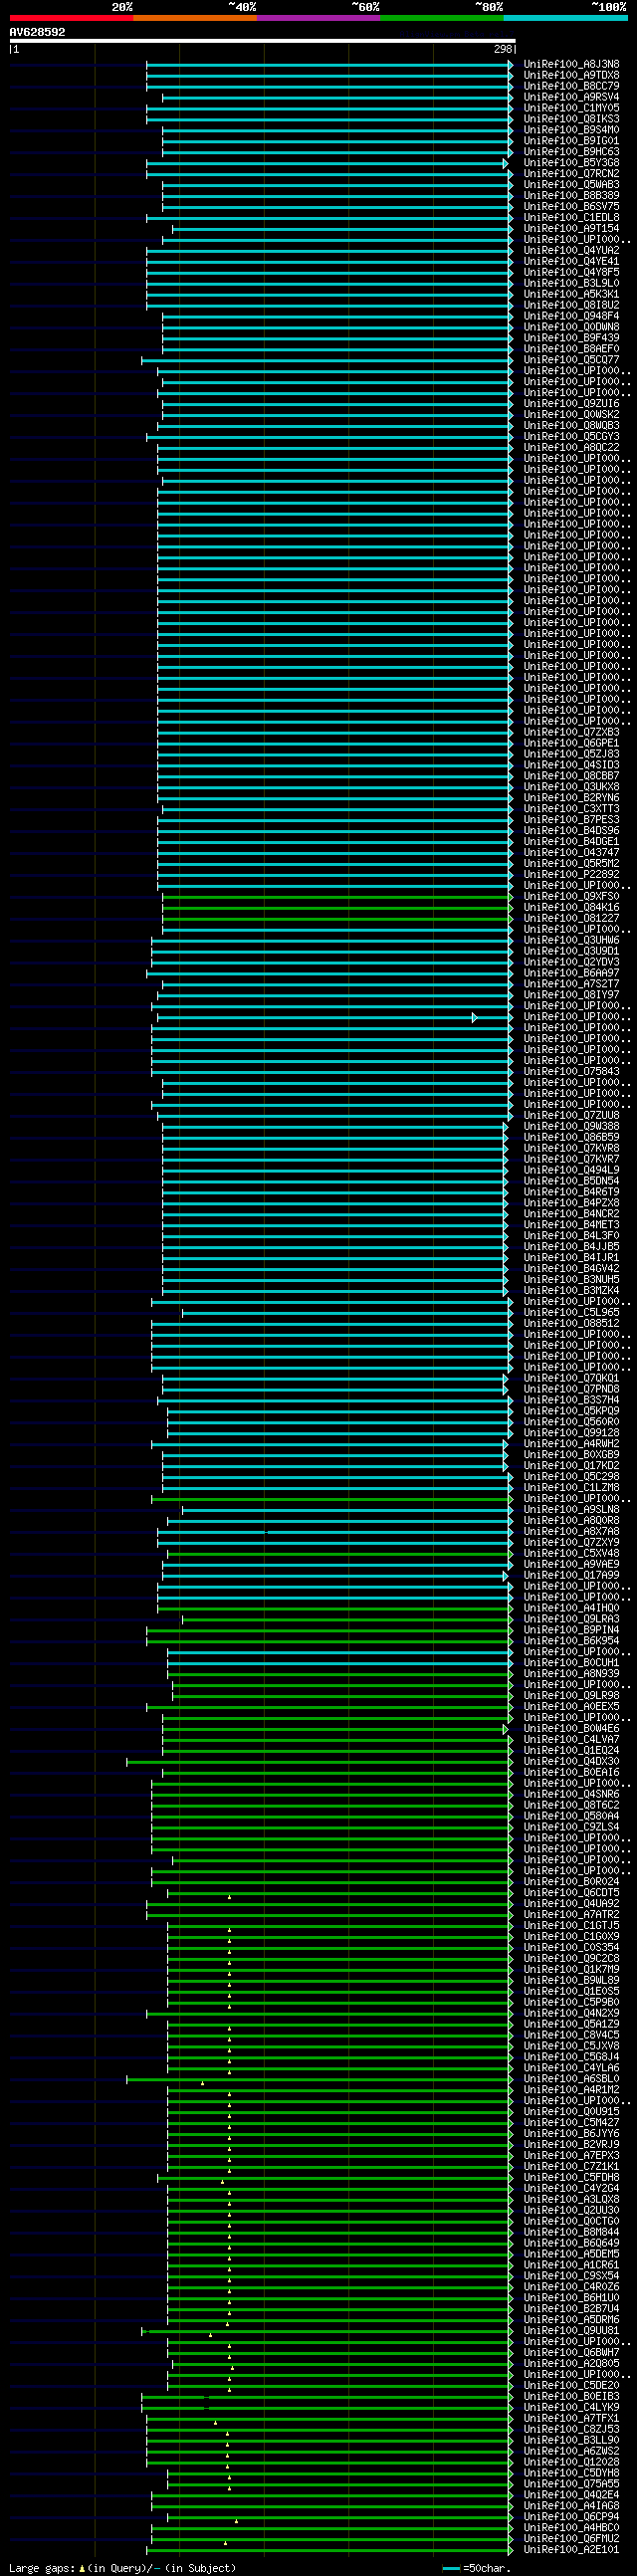
Task: Click label UniRef100_O81227
Action: (571, 919)
